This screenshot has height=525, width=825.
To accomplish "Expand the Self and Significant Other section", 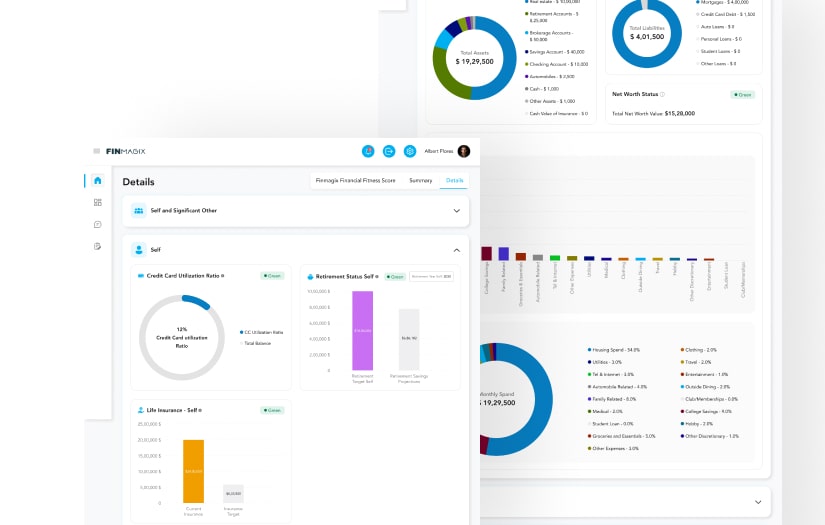I will coord(456,211).
